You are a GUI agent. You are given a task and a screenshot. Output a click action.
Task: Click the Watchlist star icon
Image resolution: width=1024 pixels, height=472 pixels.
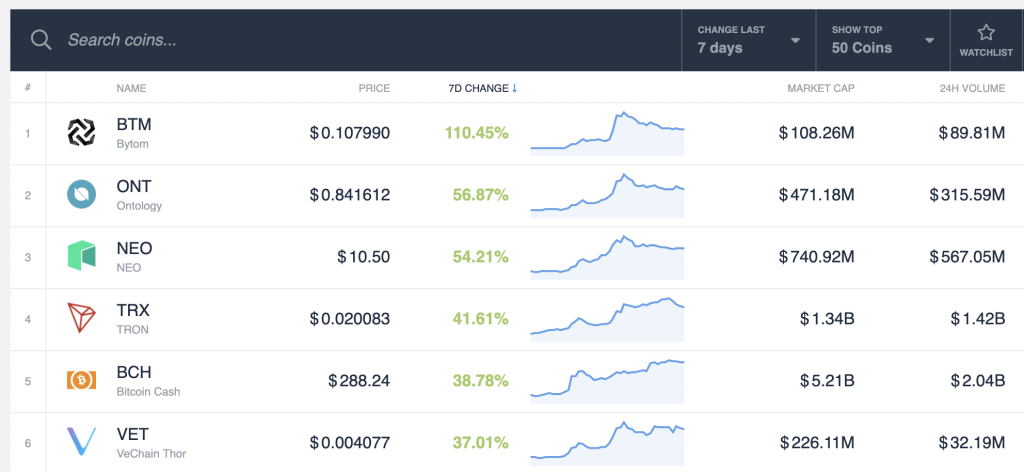click(x=985, y=33)
